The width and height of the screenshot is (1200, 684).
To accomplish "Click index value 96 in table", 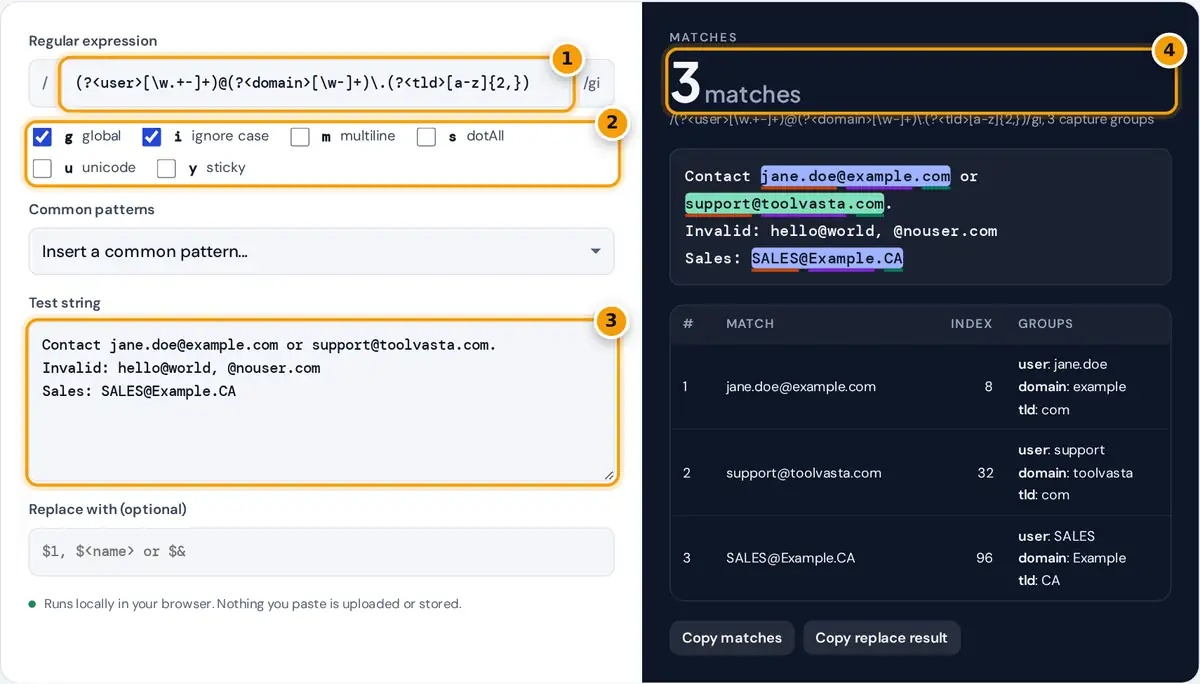I will [x=985, y=558].
